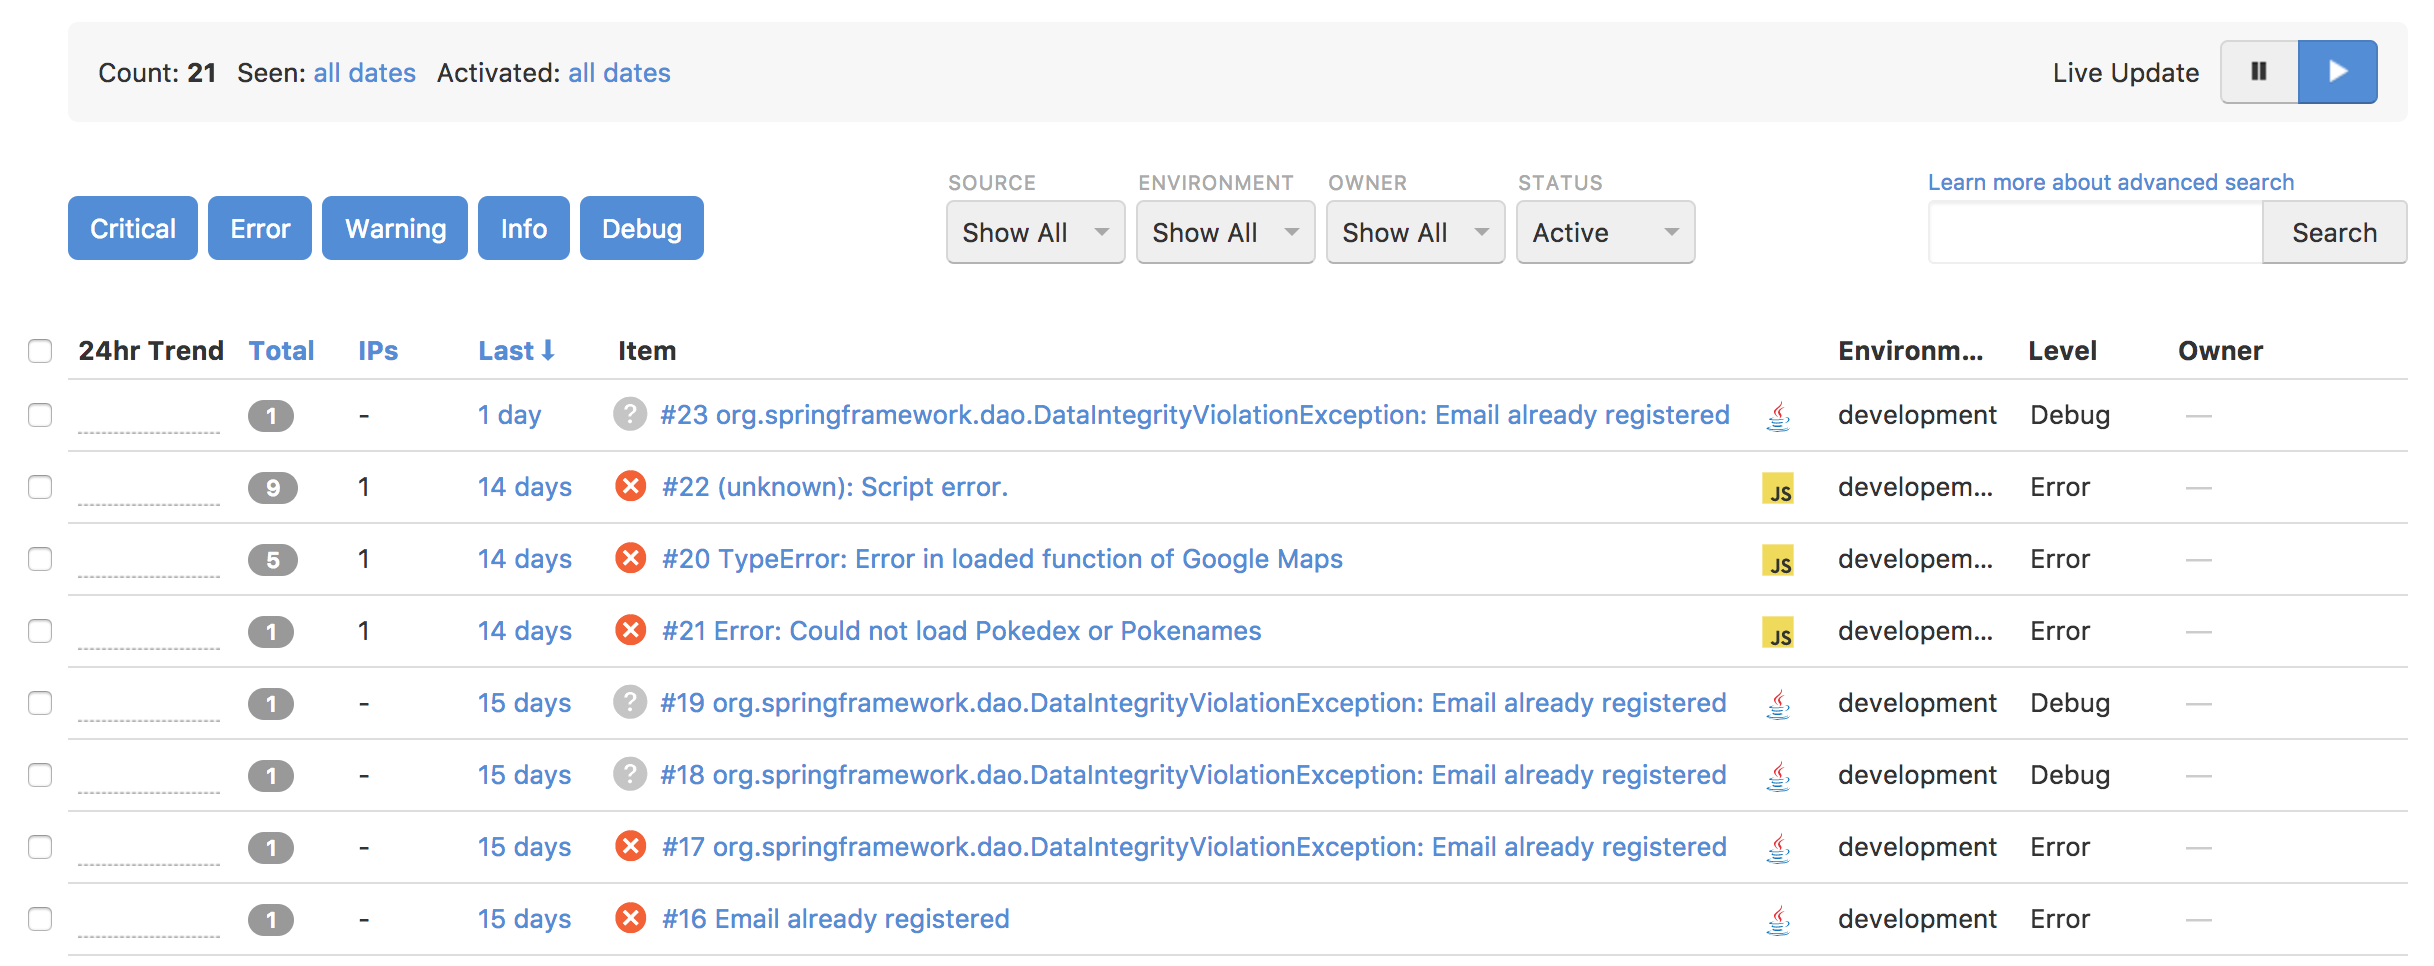Open item #18 DataIntegrityViolationException link
Image resolution: width=2434 pixels, height=966 pixels.
[x=1193, y=775]
